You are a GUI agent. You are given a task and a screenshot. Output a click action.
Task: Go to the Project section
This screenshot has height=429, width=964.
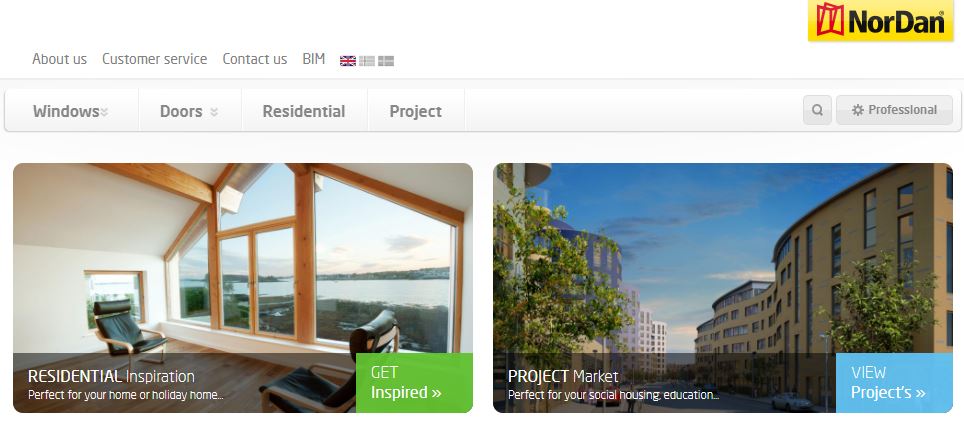pos(416,111)
